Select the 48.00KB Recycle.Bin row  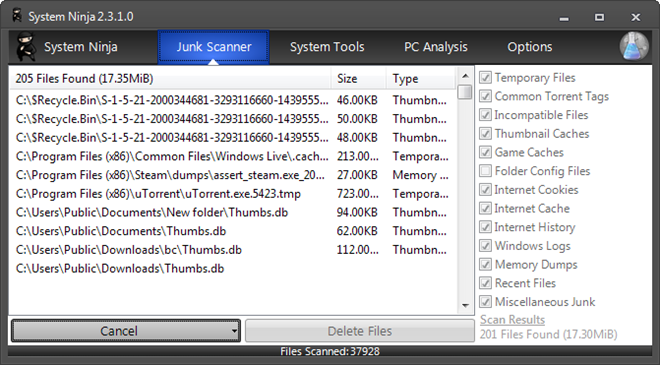233,138
